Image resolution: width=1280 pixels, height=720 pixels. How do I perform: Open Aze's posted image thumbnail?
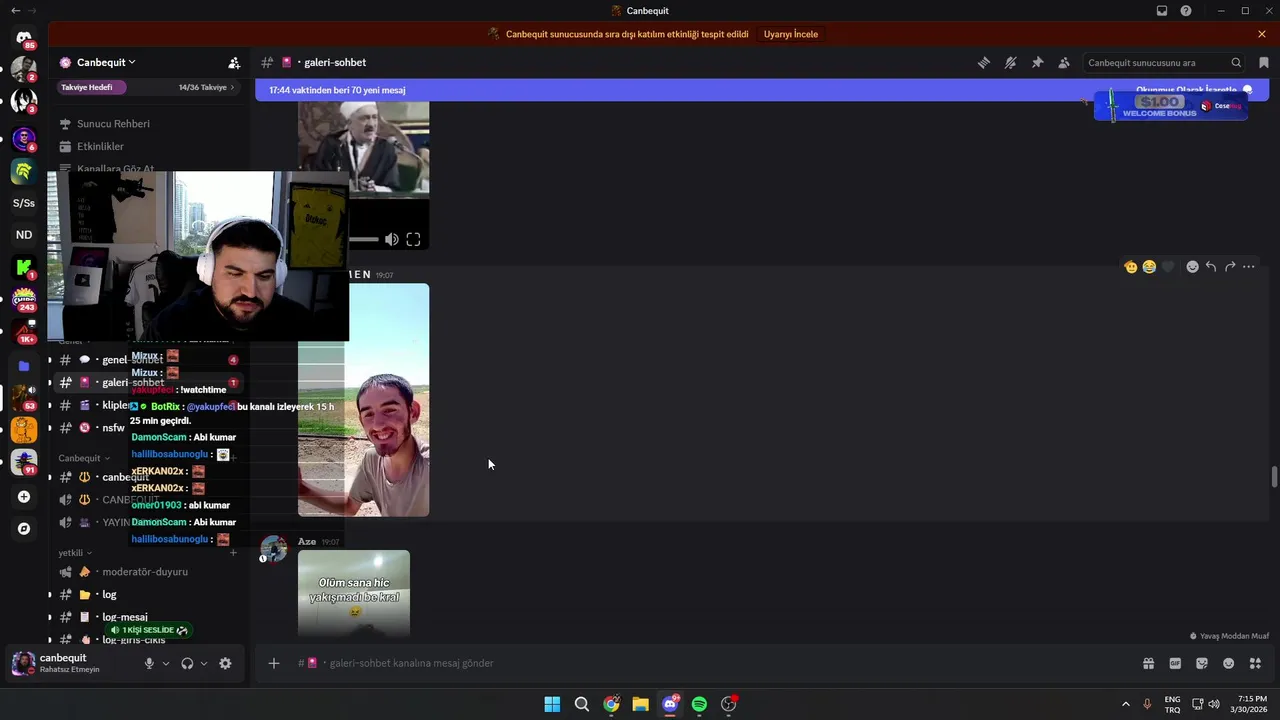354,594
